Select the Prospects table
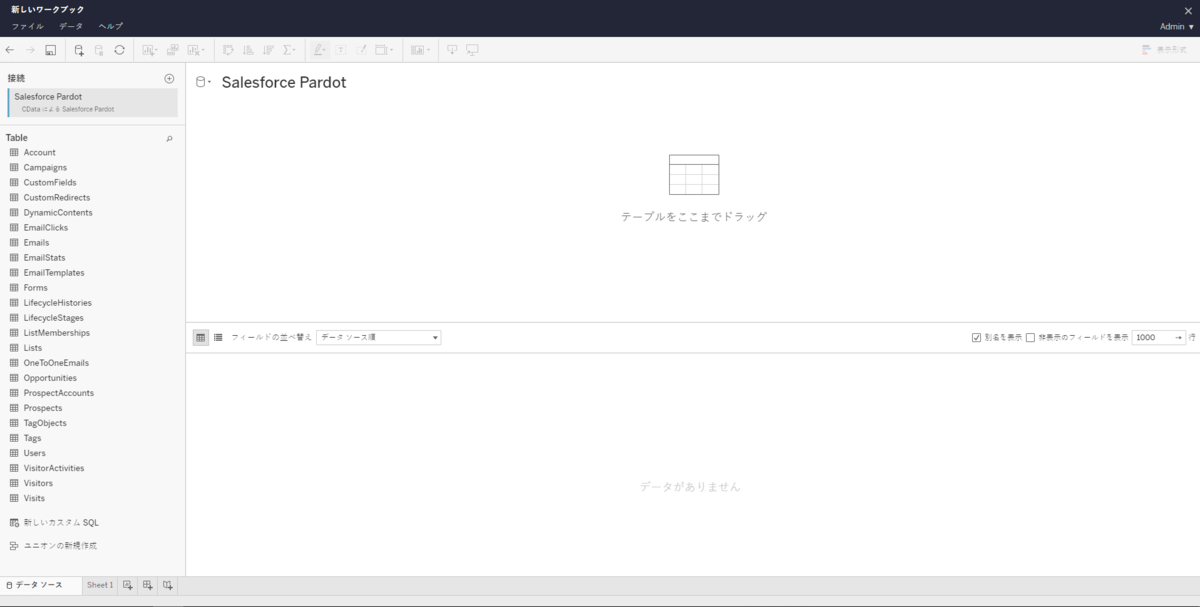The height and width of the screenshot is (607, 1200). [x=43, y=407]
